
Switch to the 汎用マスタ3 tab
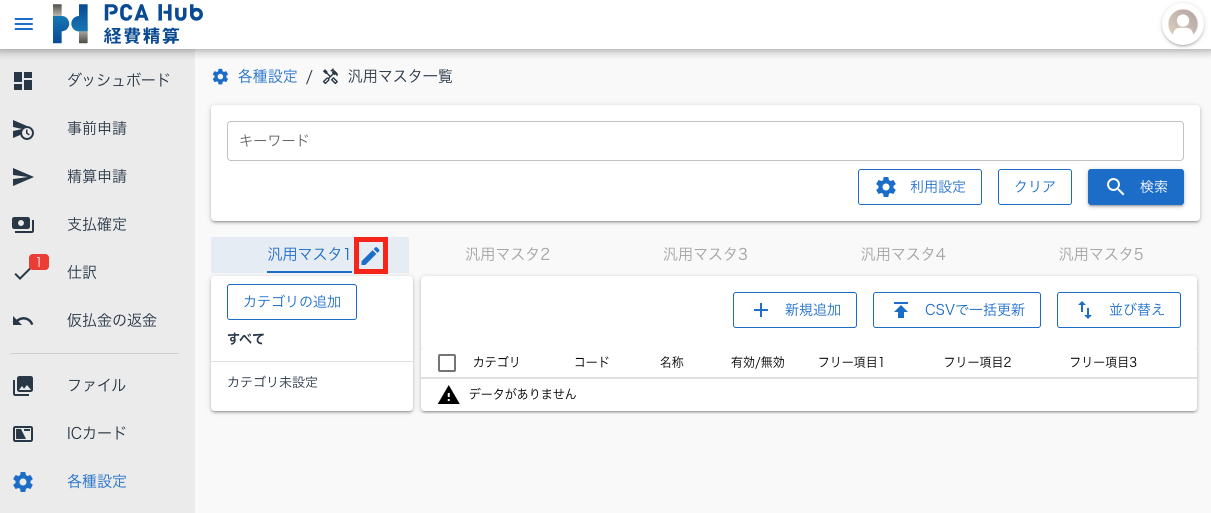(705, 255)
